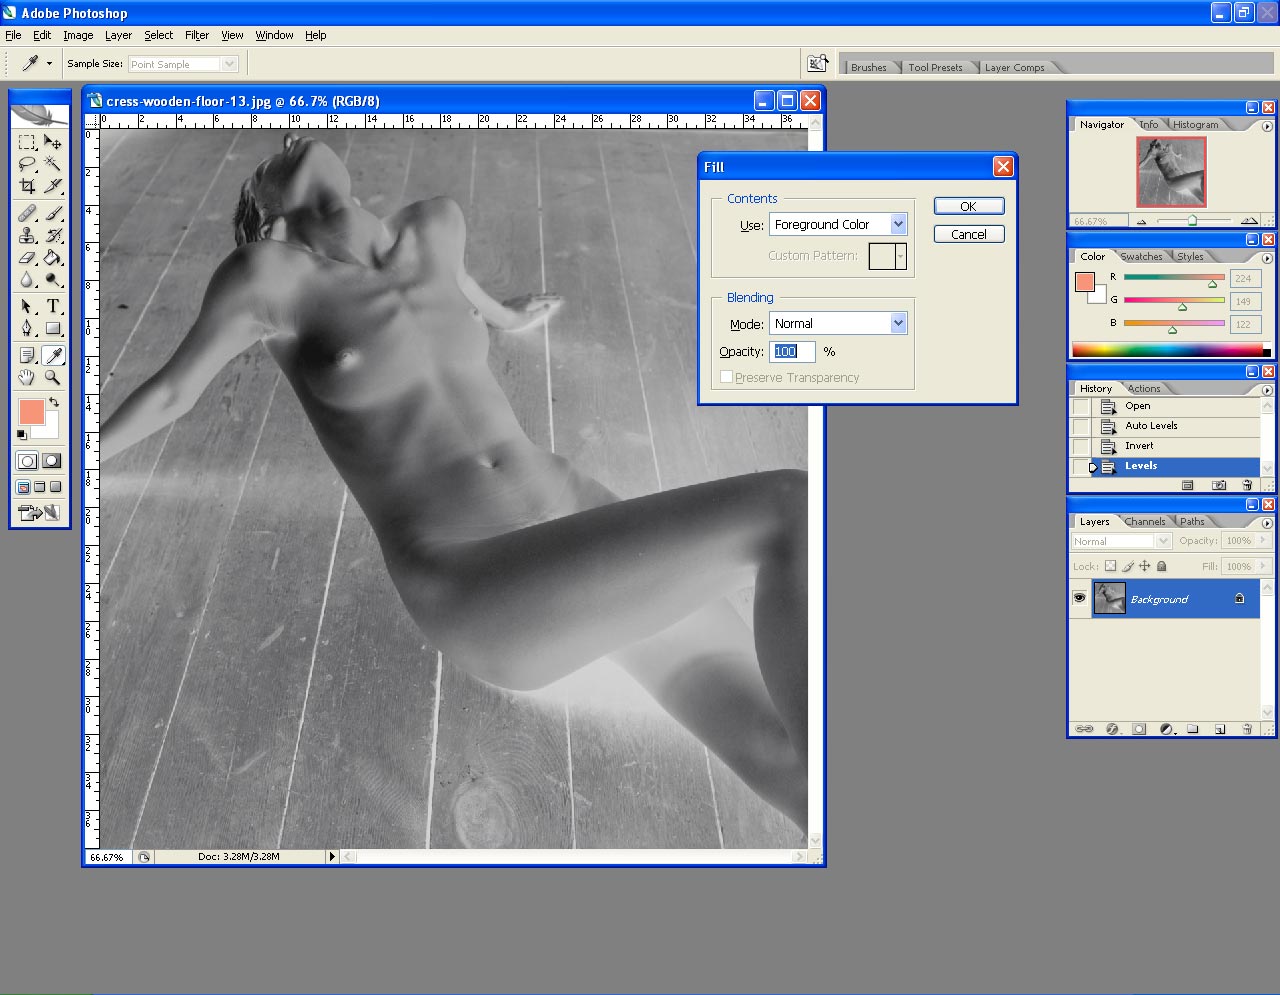Cancel the Fill dialog
This screenshot has height=995, width=1280.
(x=968, y=234)
